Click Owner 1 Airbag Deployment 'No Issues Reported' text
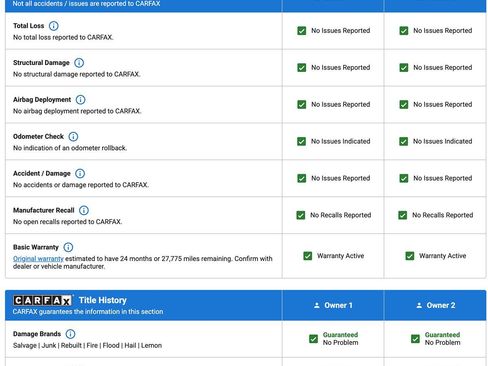488x366 pixels. [x=341, y=105]
